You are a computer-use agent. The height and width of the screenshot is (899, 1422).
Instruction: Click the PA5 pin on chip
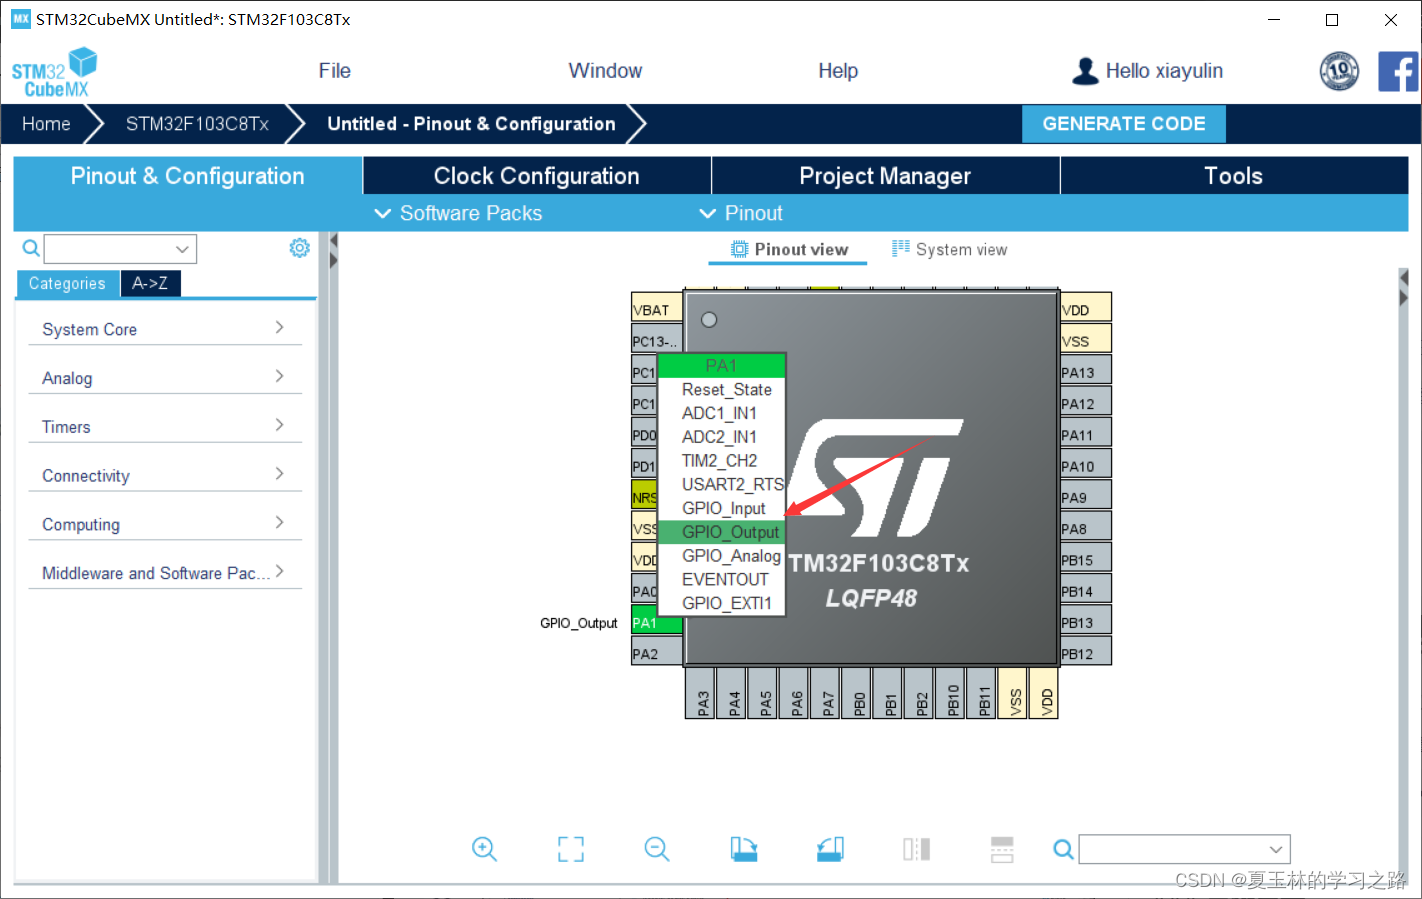coord(764,693)
